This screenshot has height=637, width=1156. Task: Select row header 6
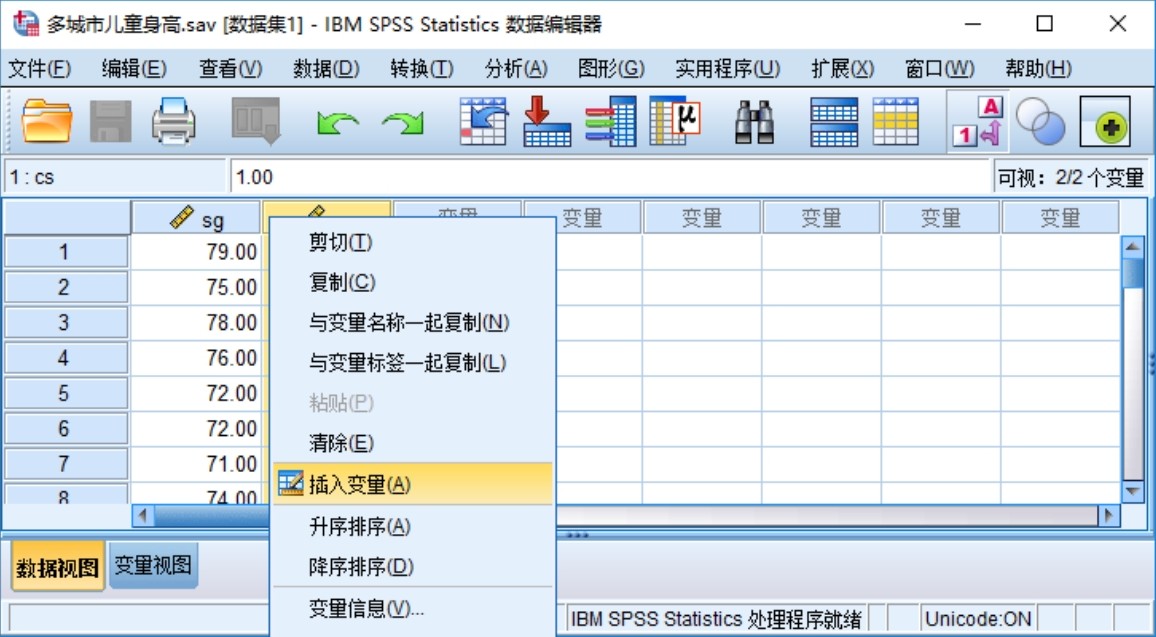pos(65,428)
